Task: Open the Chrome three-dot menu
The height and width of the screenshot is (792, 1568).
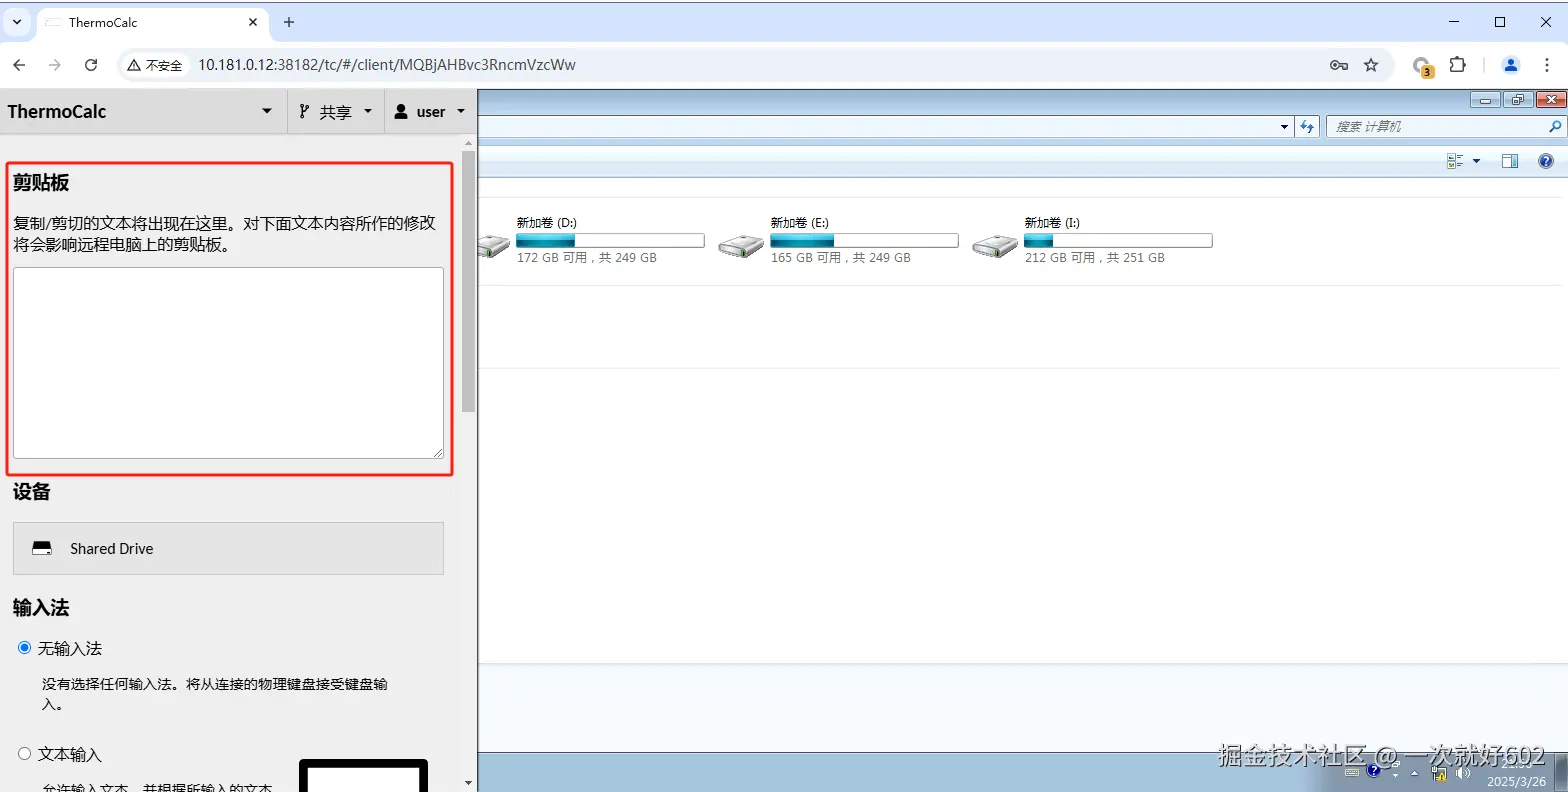Action: tap(1547, 65)
